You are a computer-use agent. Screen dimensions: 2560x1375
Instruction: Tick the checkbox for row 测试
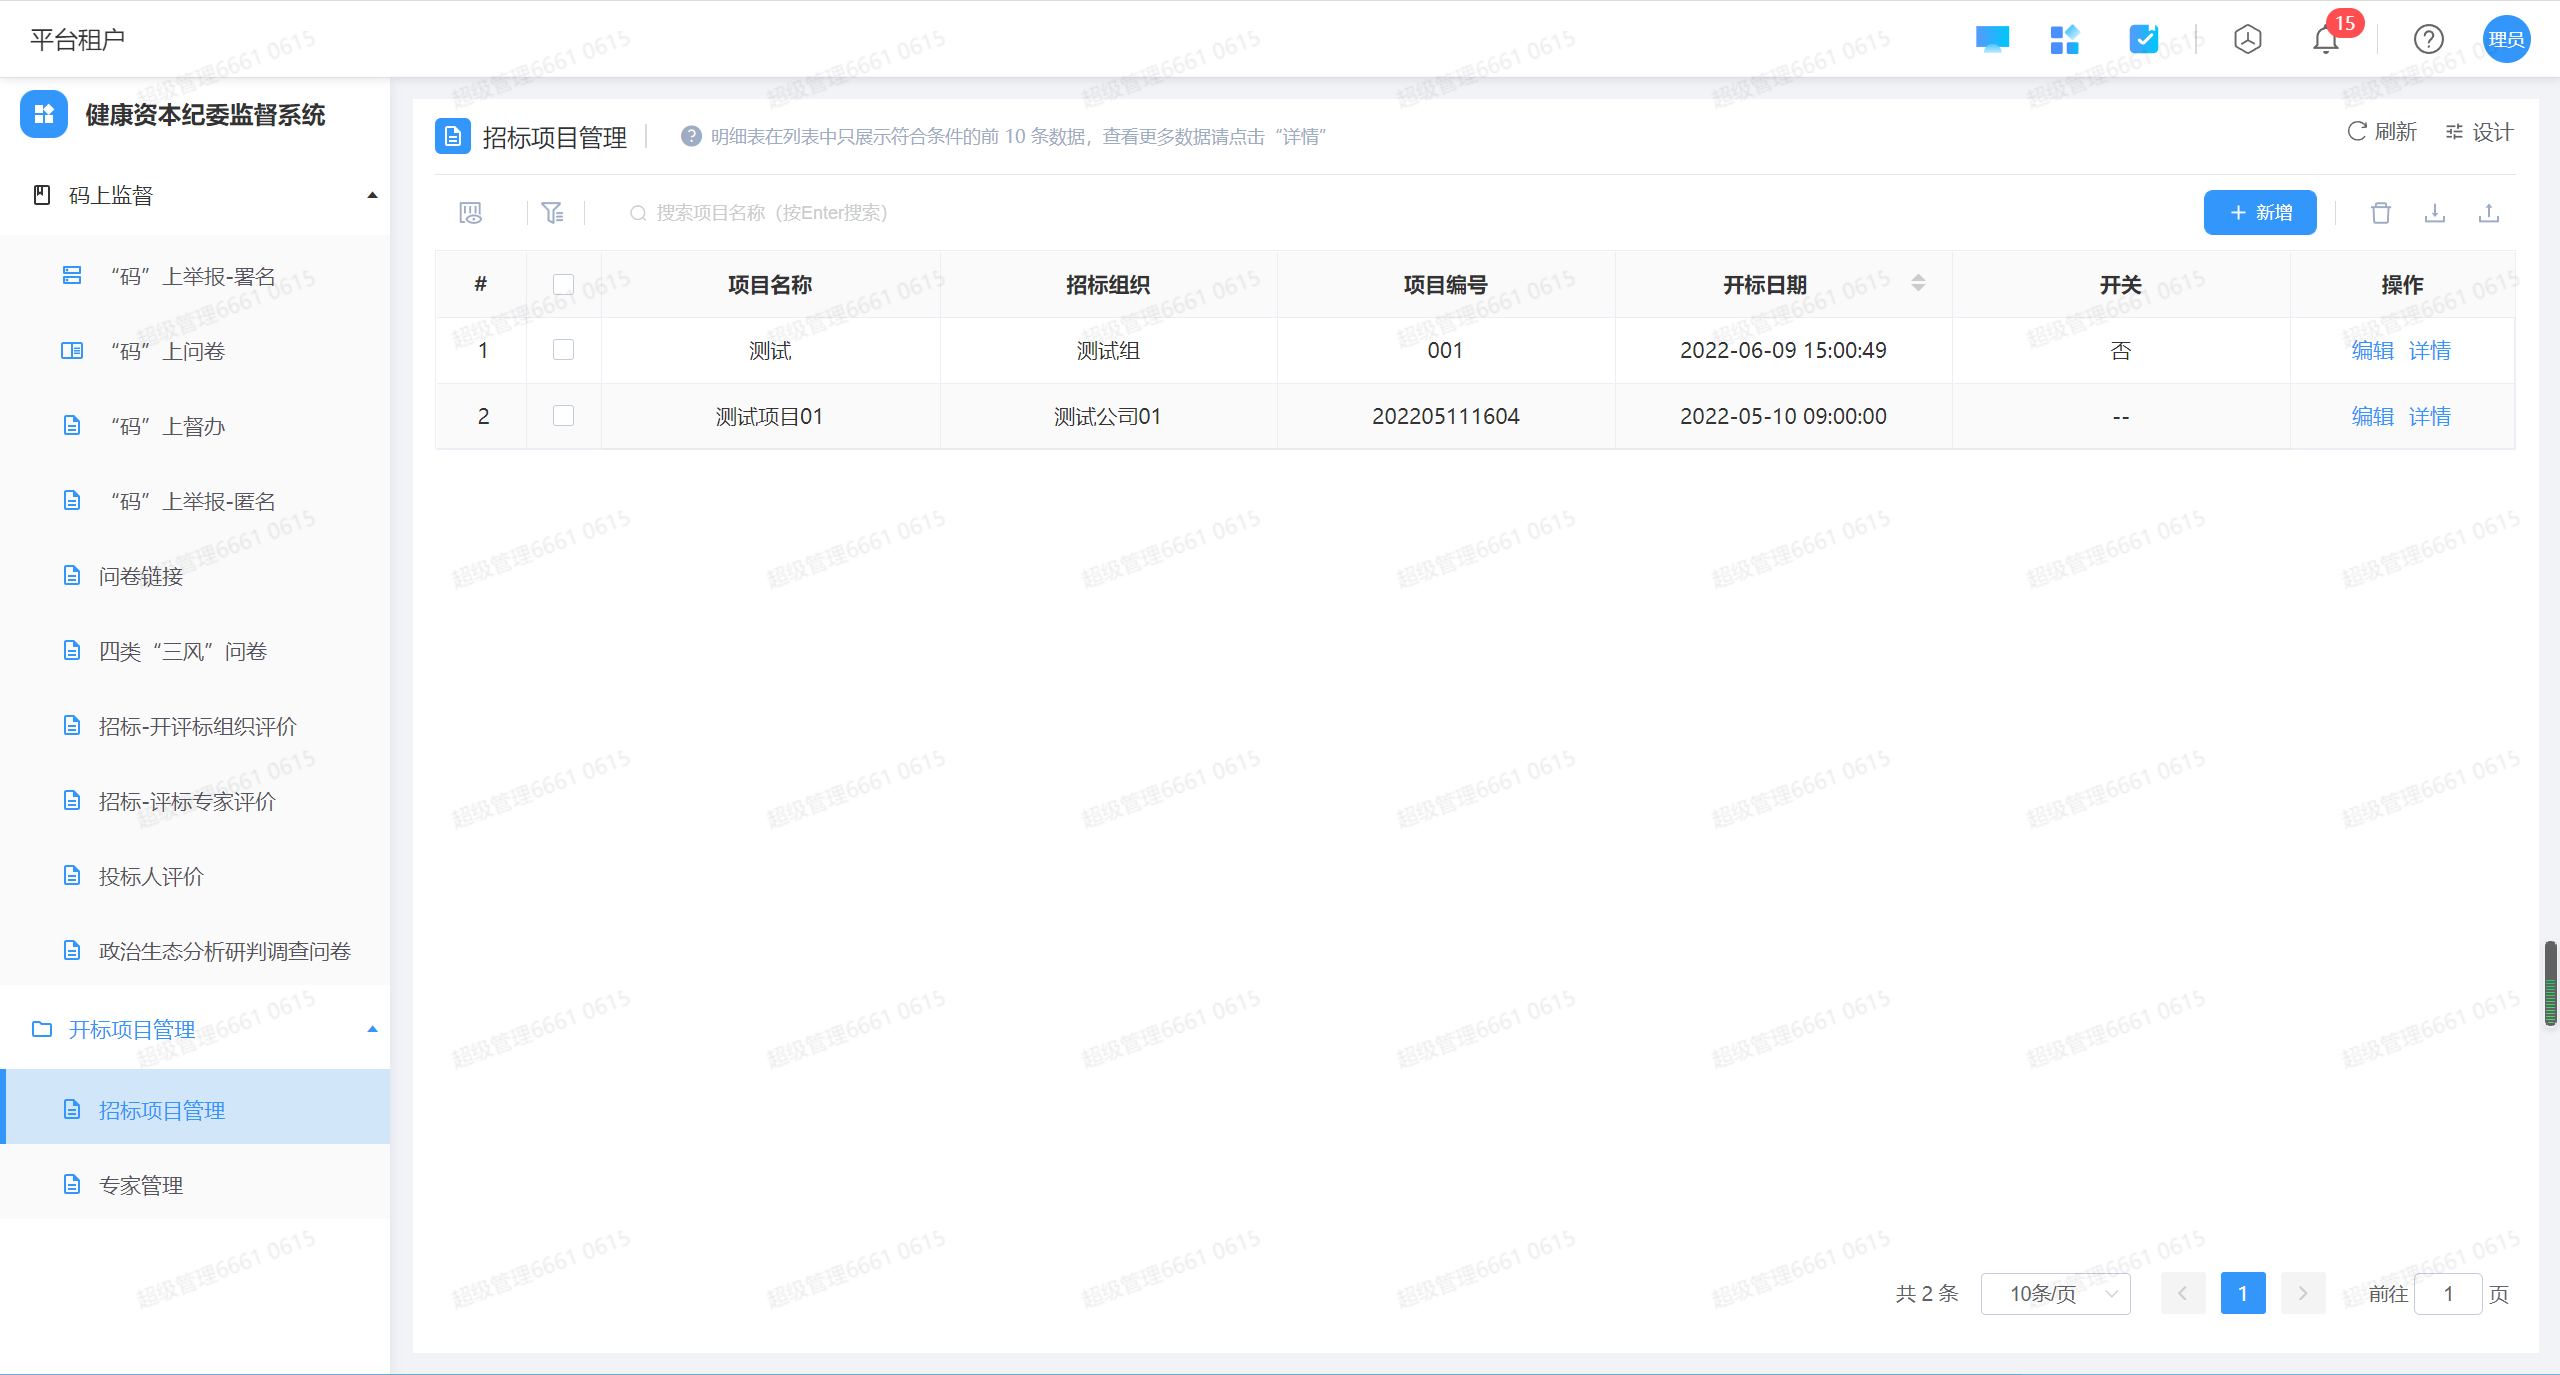click(563, 350)
